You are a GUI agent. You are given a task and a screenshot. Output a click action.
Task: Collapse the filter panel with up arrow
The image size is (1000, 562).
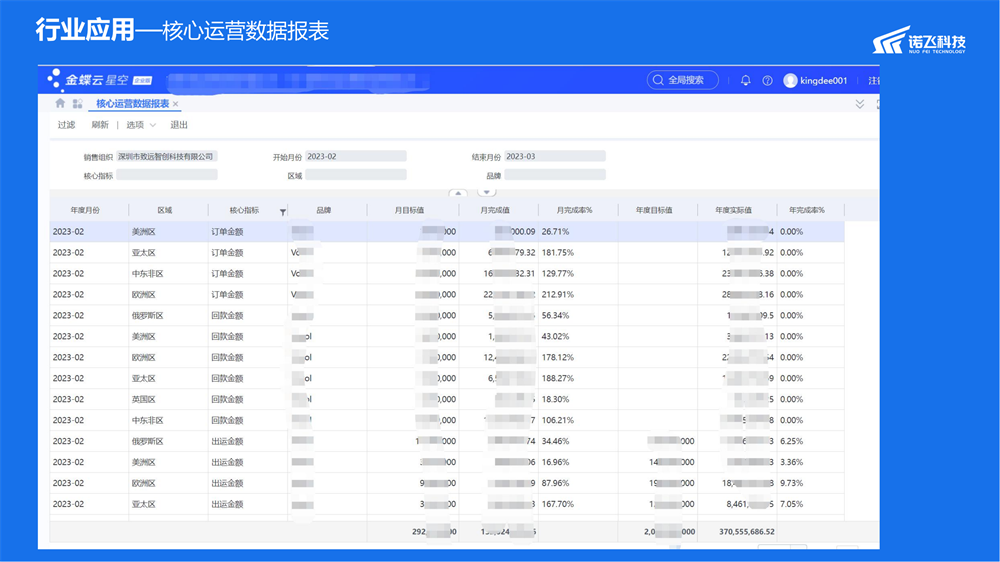[x=458, y=193]
